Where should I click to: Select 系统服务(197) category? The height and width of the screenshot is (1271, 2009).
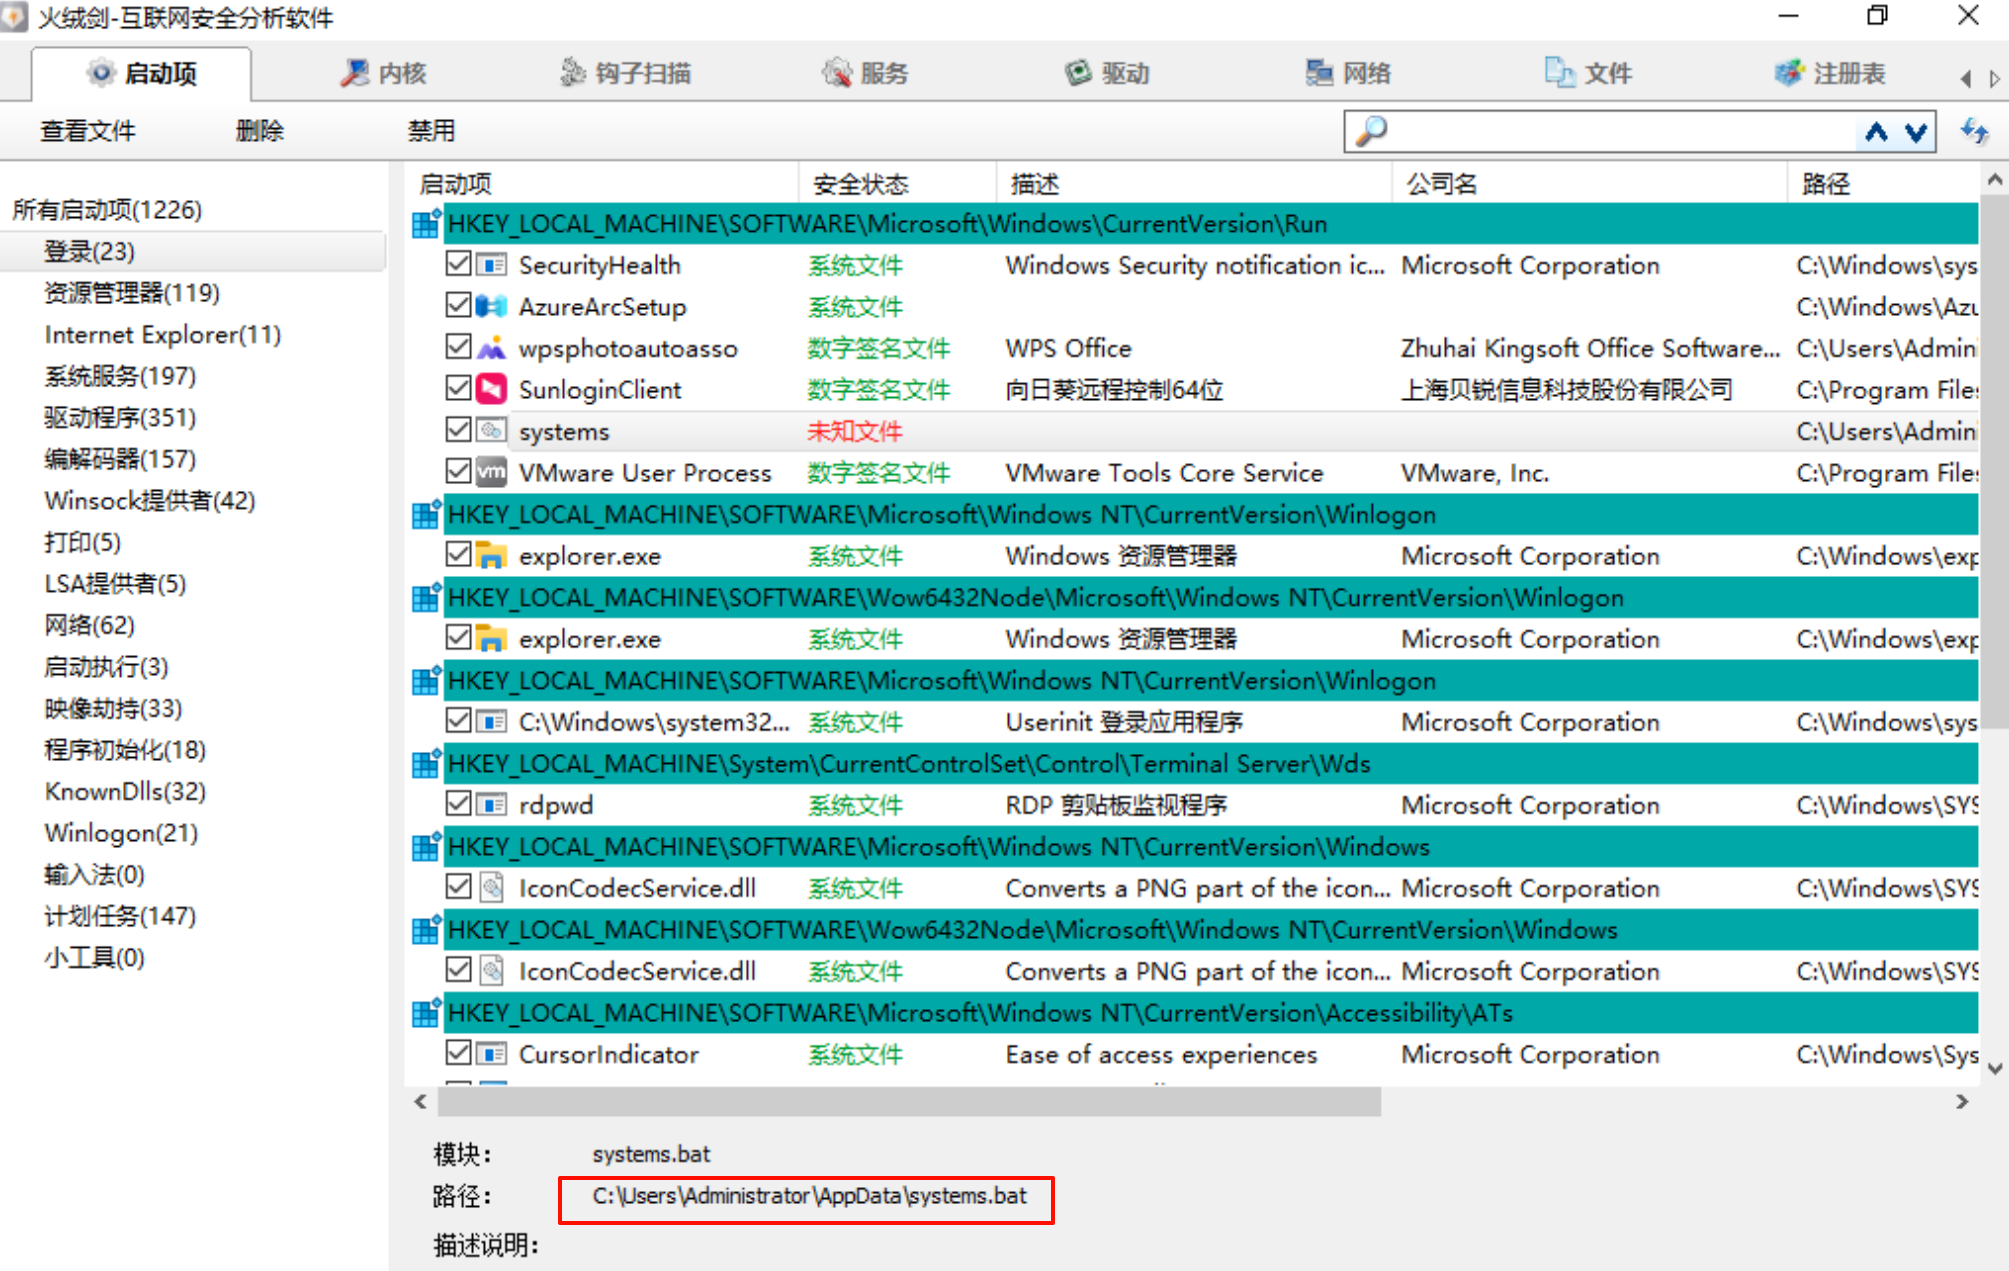[120, 376]
